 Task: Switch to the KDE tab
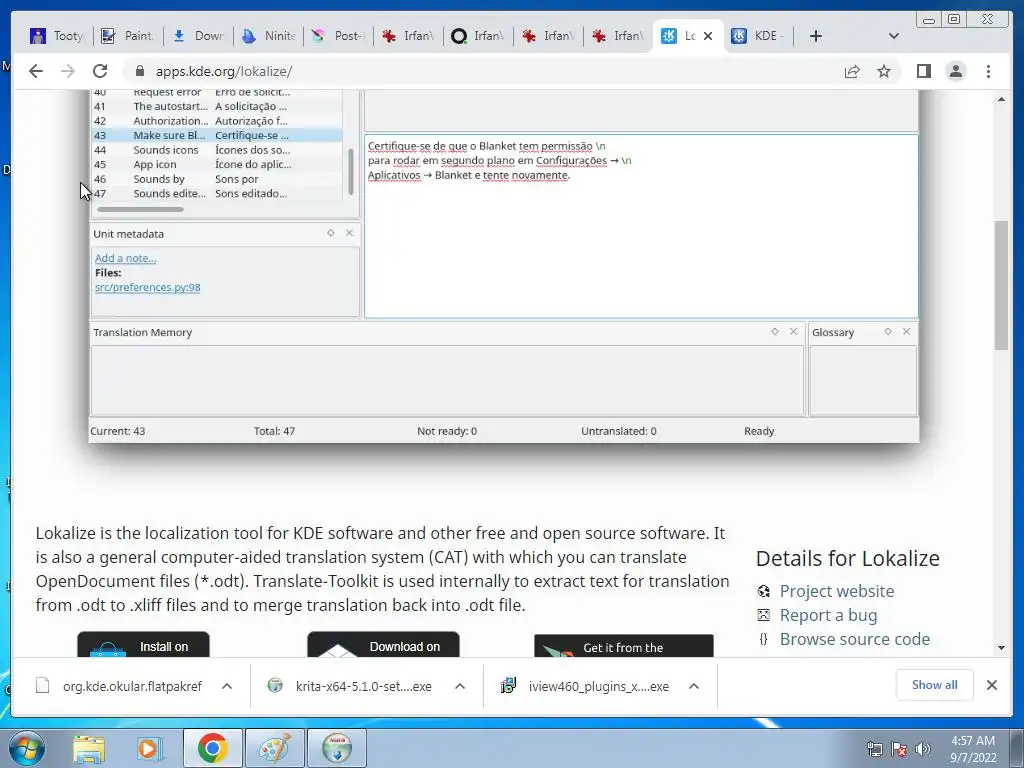click(x=758, y=36)
